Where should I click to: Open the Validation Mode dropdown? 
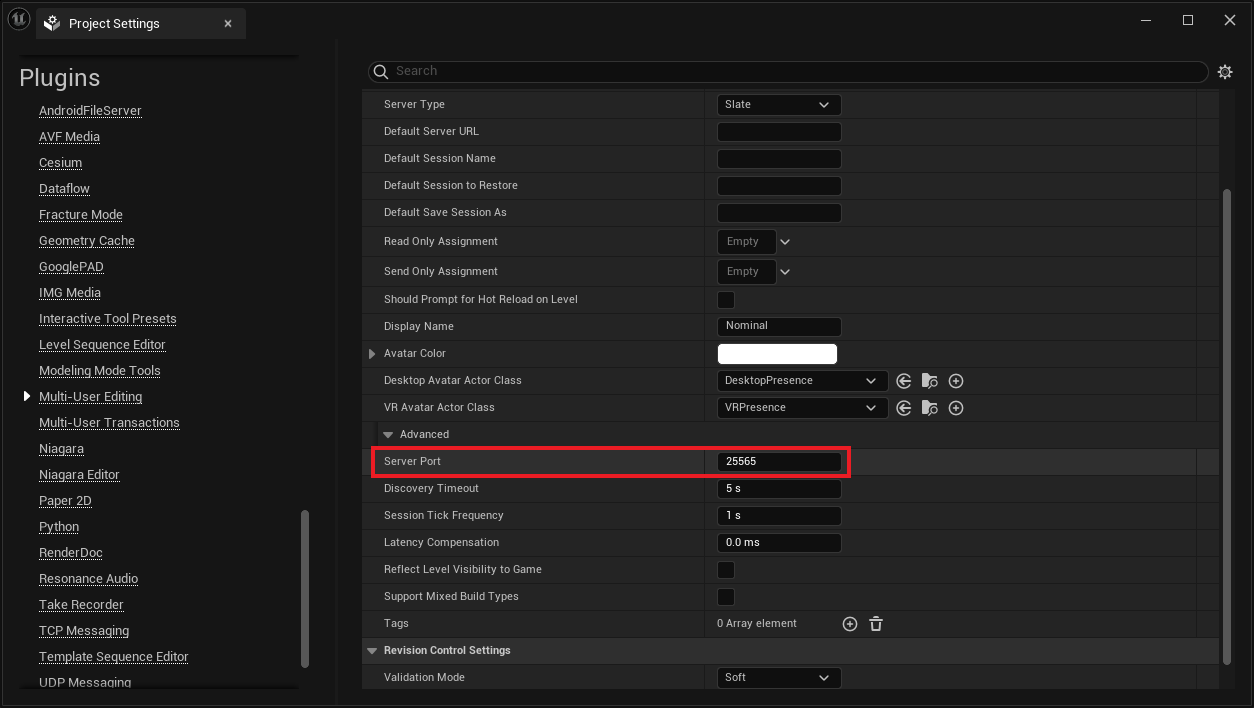coord(779,678)
